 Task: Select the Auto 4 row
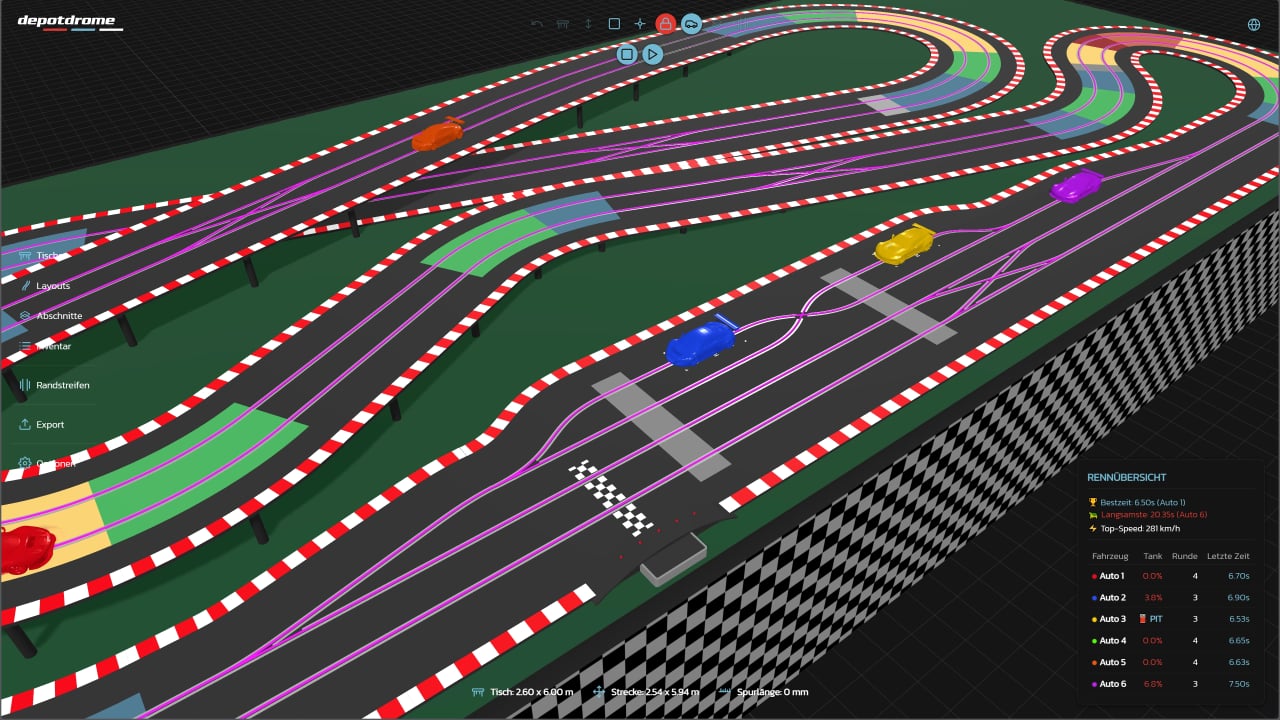1171,640
